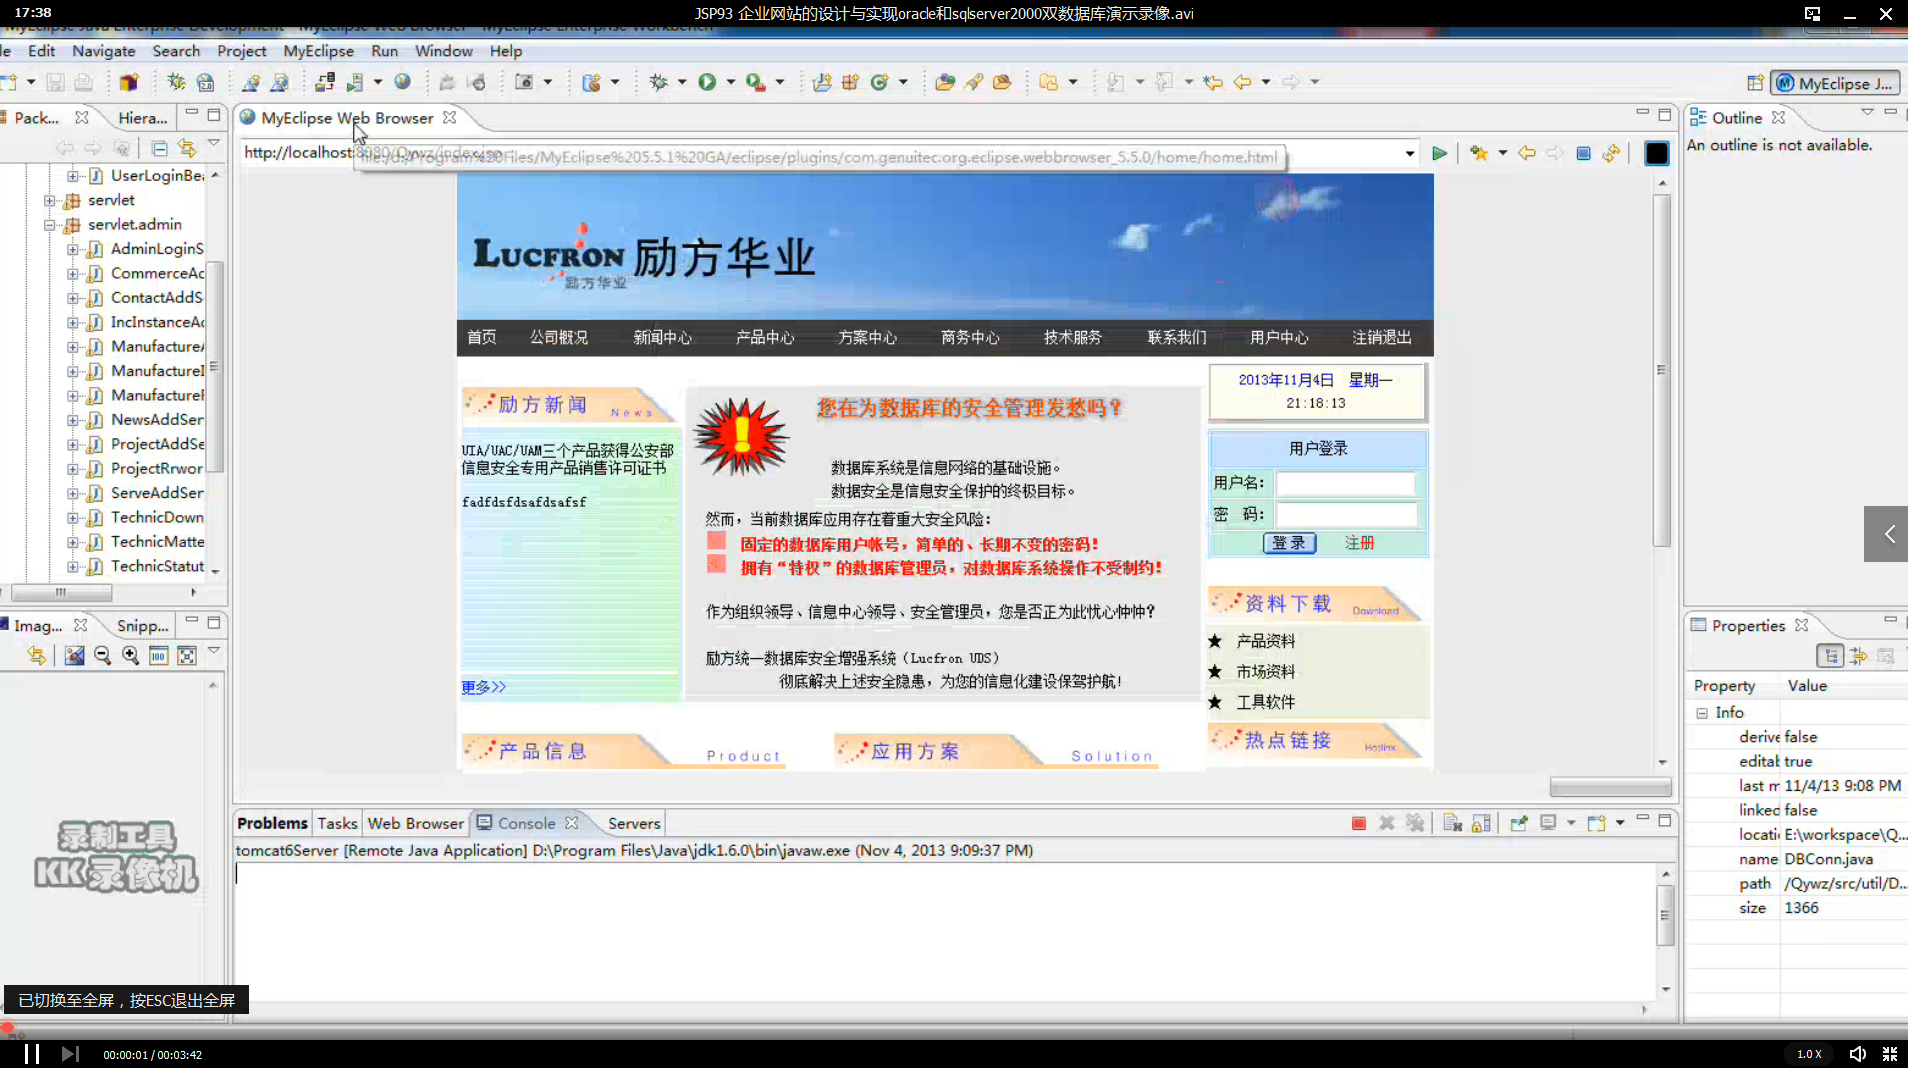Pause the video playback

click(32, 1054)
